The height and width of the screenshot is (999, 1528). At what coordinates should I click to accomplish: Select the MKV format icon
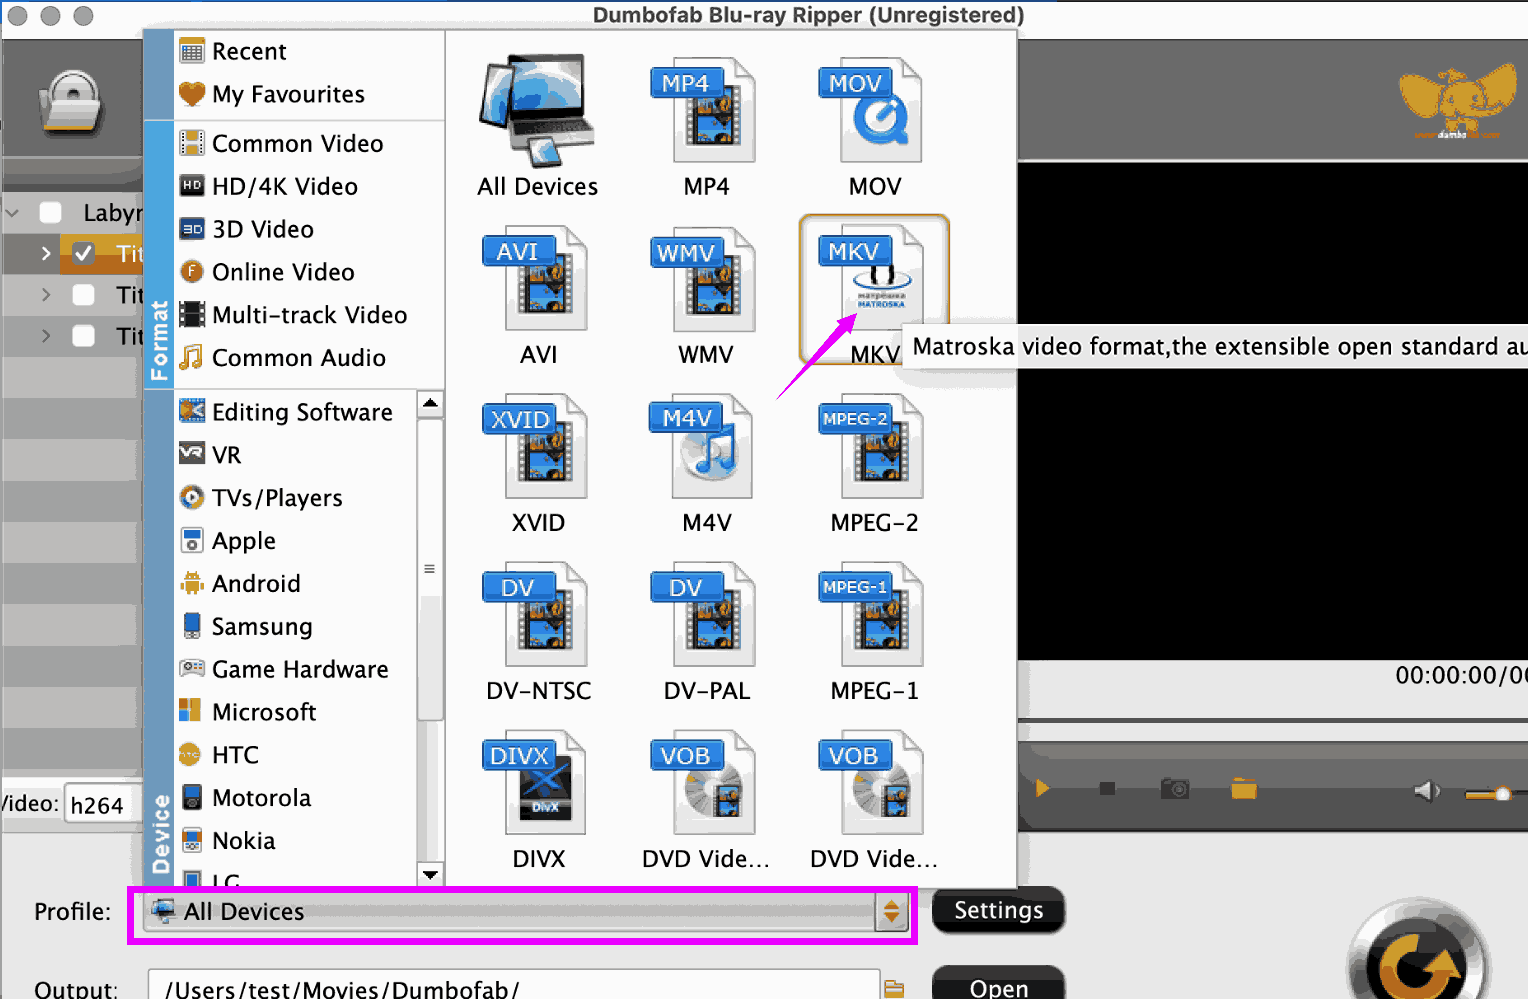(874, 279)
